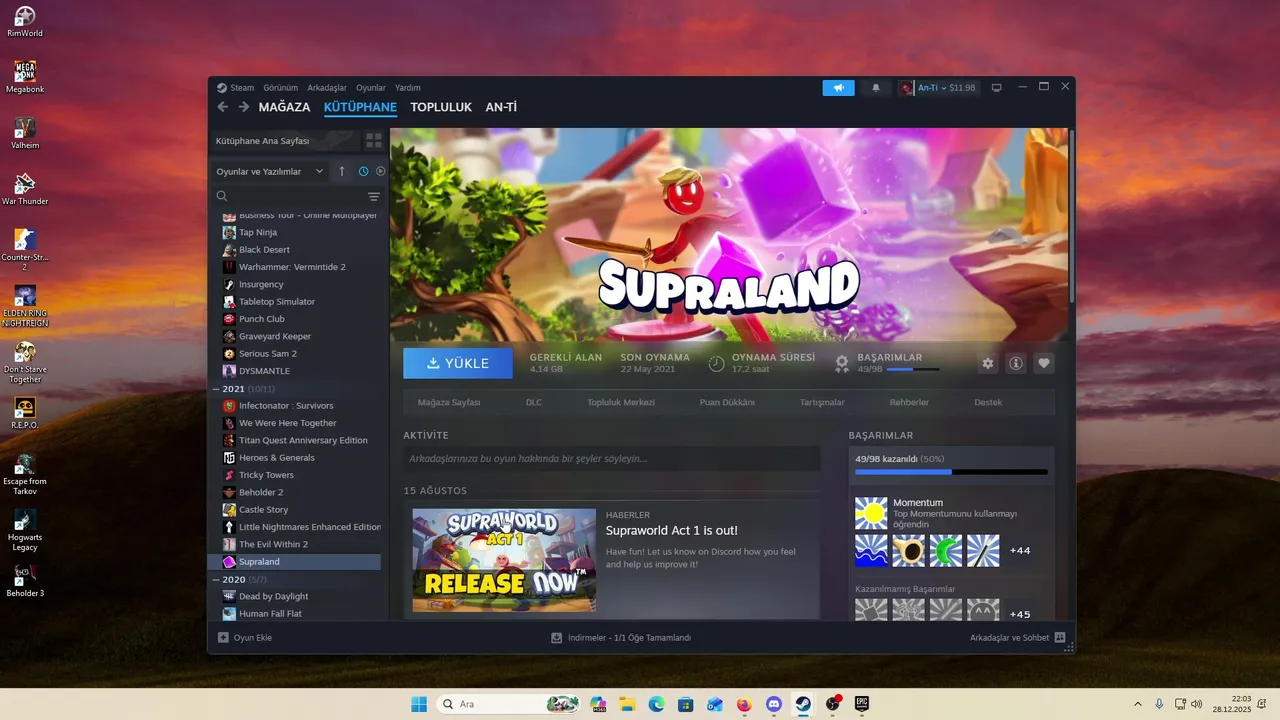Open Supraland game info icon
1280x720 pixels.
pyautogui.click(x=1016, y=363)
